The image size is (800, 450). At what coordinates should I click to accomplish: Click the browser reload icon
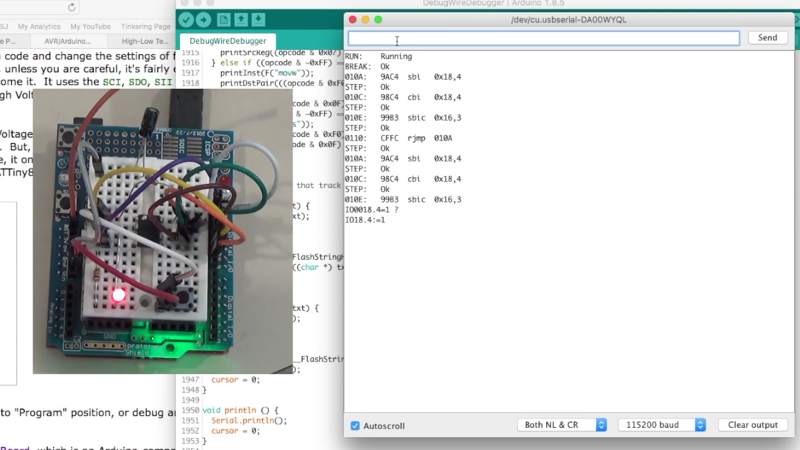pos(72,7)
